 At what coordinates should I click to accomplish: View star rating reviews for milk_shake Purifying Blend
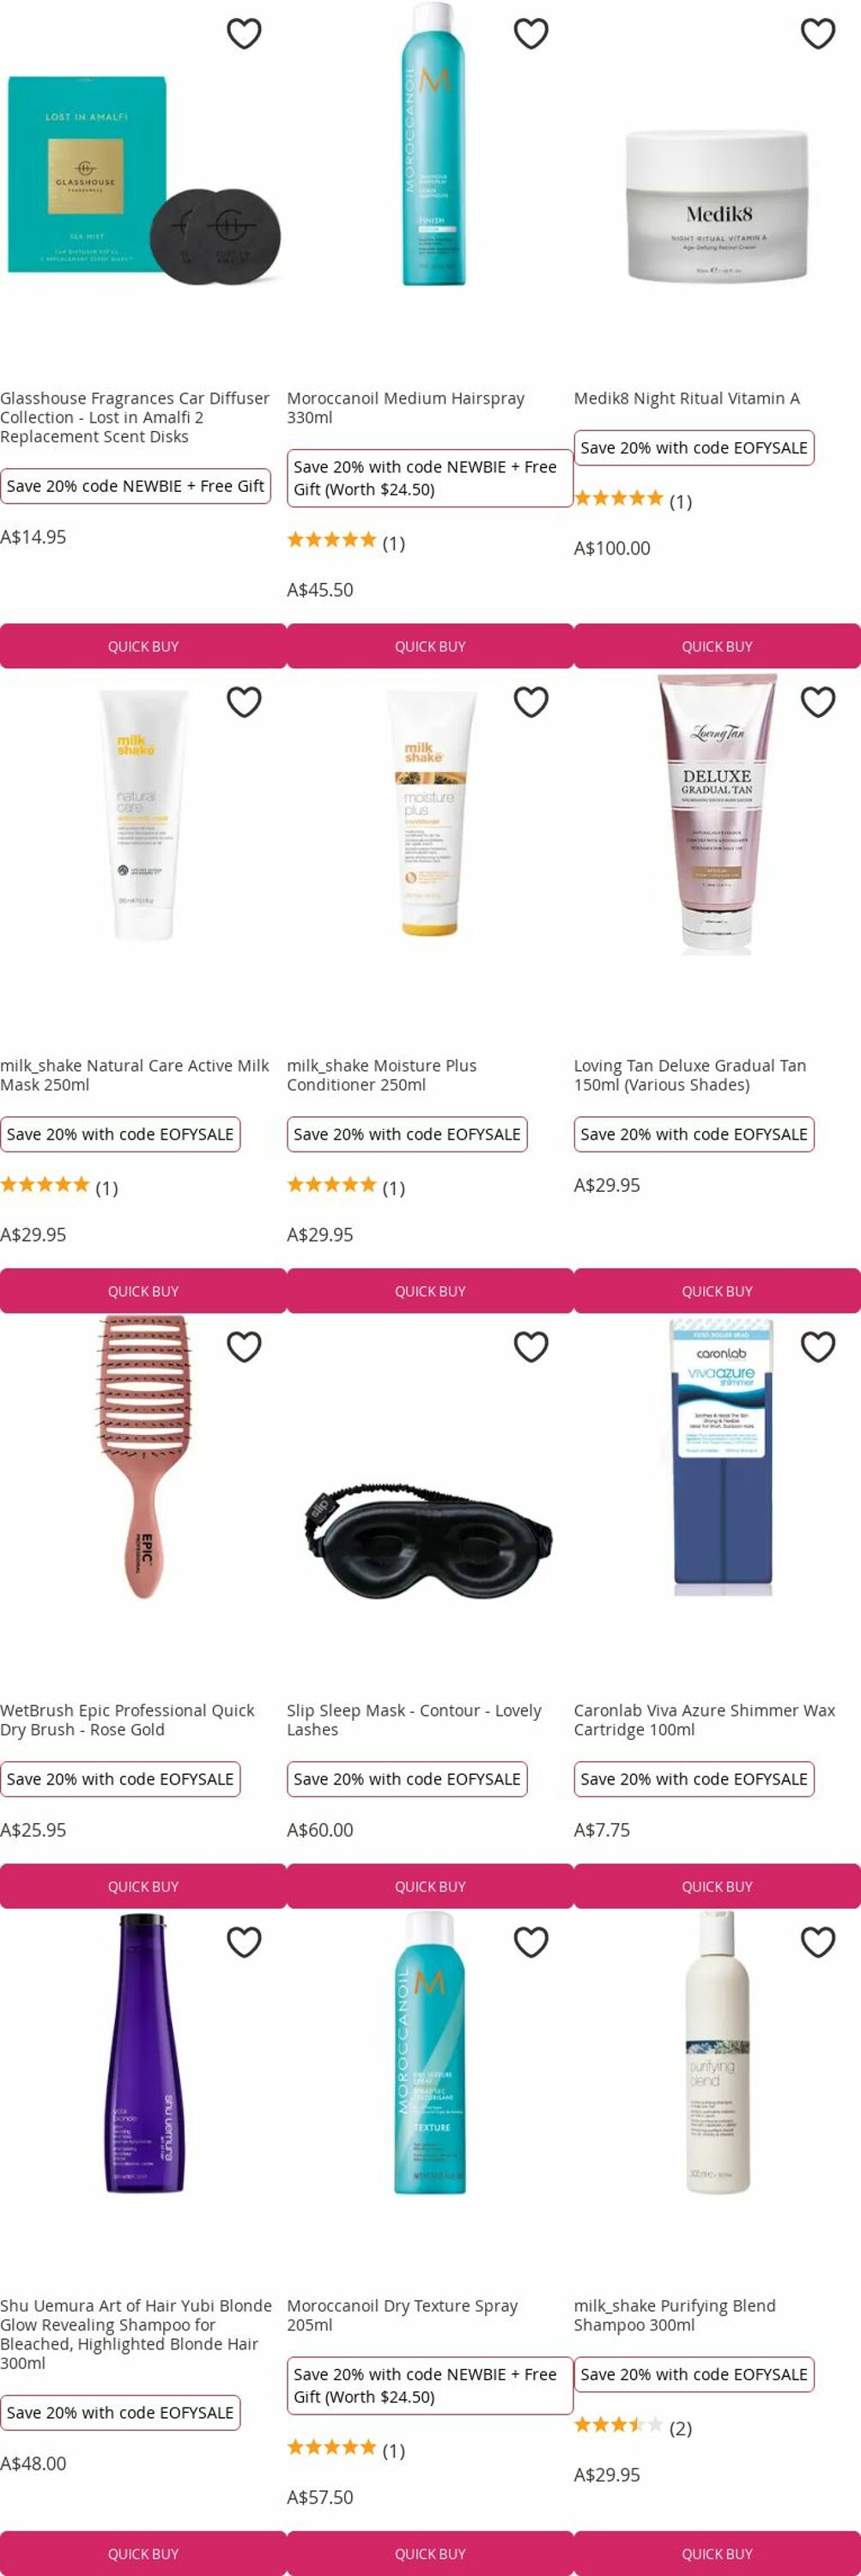click(633, 2427)
